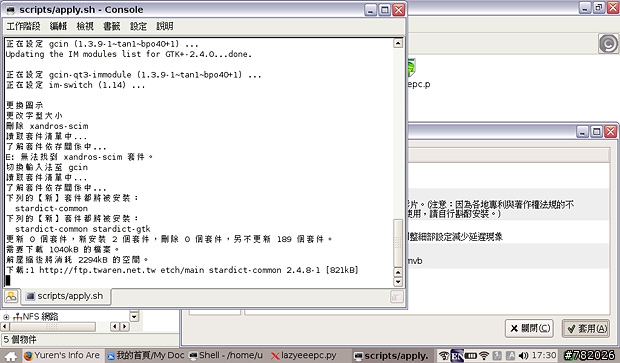Click the Console scrollbar down arrow
620x363 pixels.
[398, 282]
